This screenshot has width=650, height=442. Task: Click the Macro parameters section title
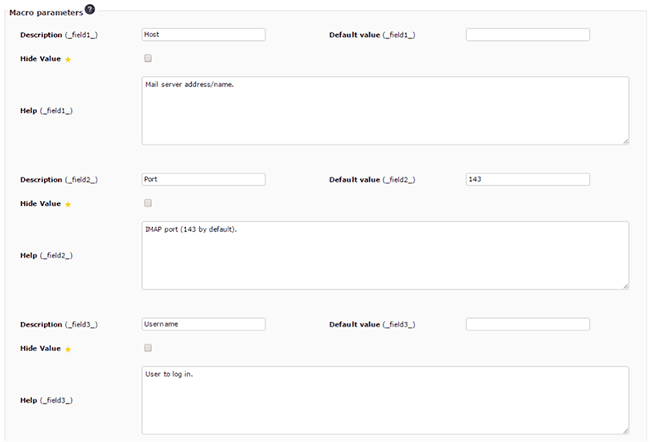(x=46, y=13)
